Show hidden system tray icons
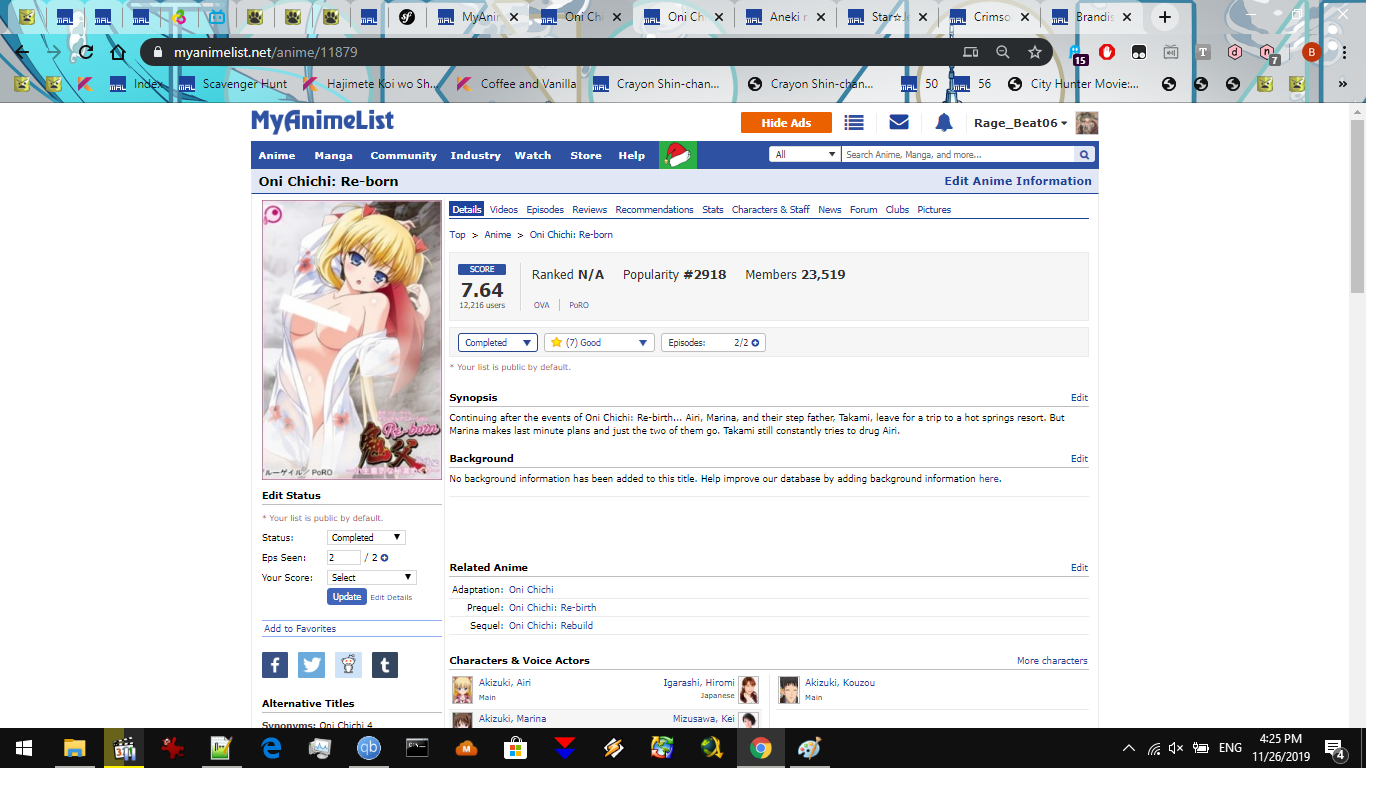 tap(1129, 748)
